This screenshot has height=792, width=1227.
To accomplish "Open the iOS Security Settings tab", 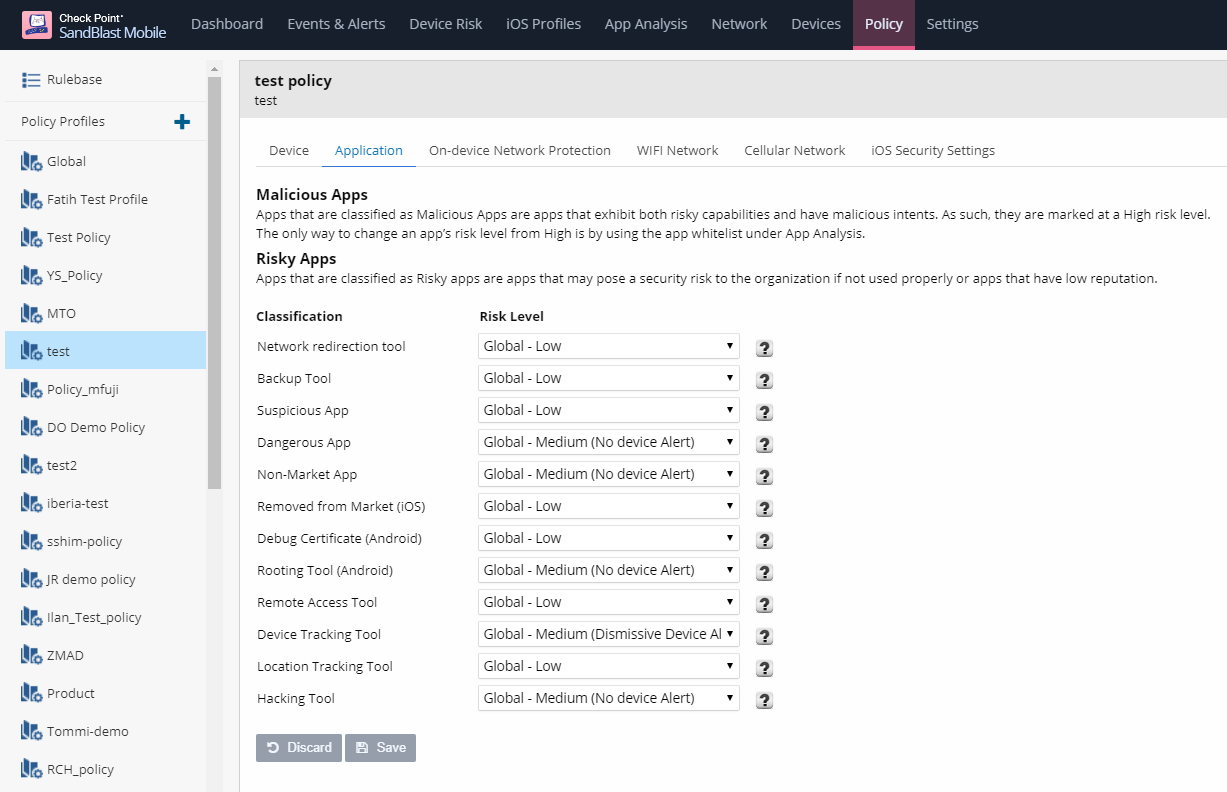I will pos(933,150).
